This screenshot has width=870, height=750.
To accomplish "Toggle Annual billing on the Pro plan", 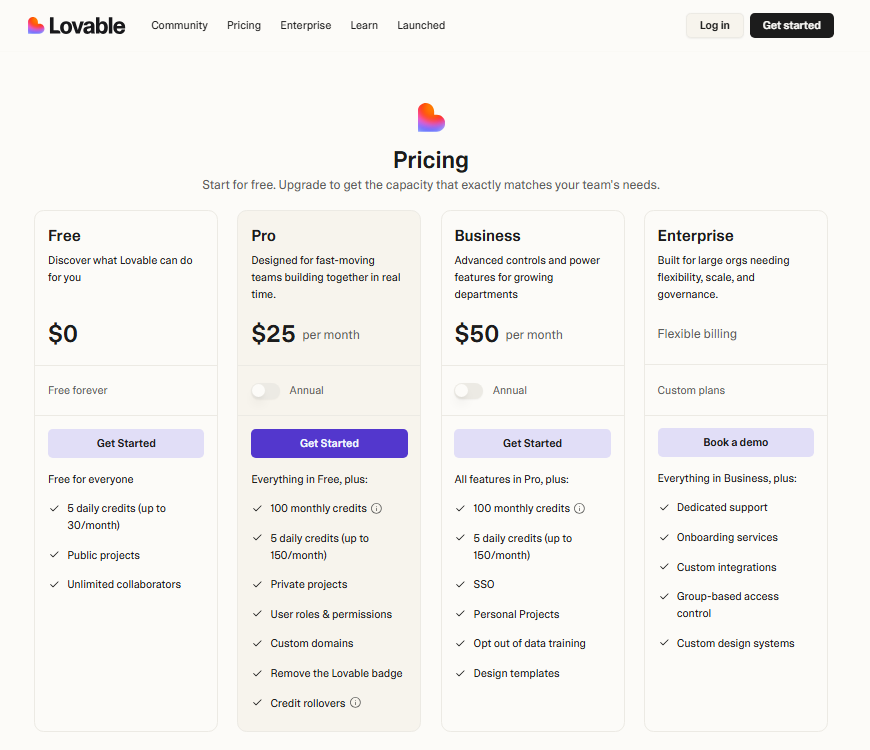I will [x=266, y=391].
